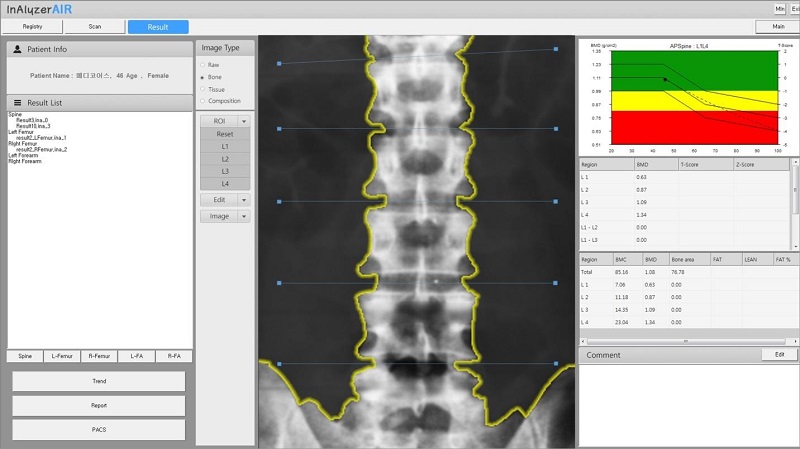Select the Raw image type
Screen dimensions: 800x449
tap(202, 65)
